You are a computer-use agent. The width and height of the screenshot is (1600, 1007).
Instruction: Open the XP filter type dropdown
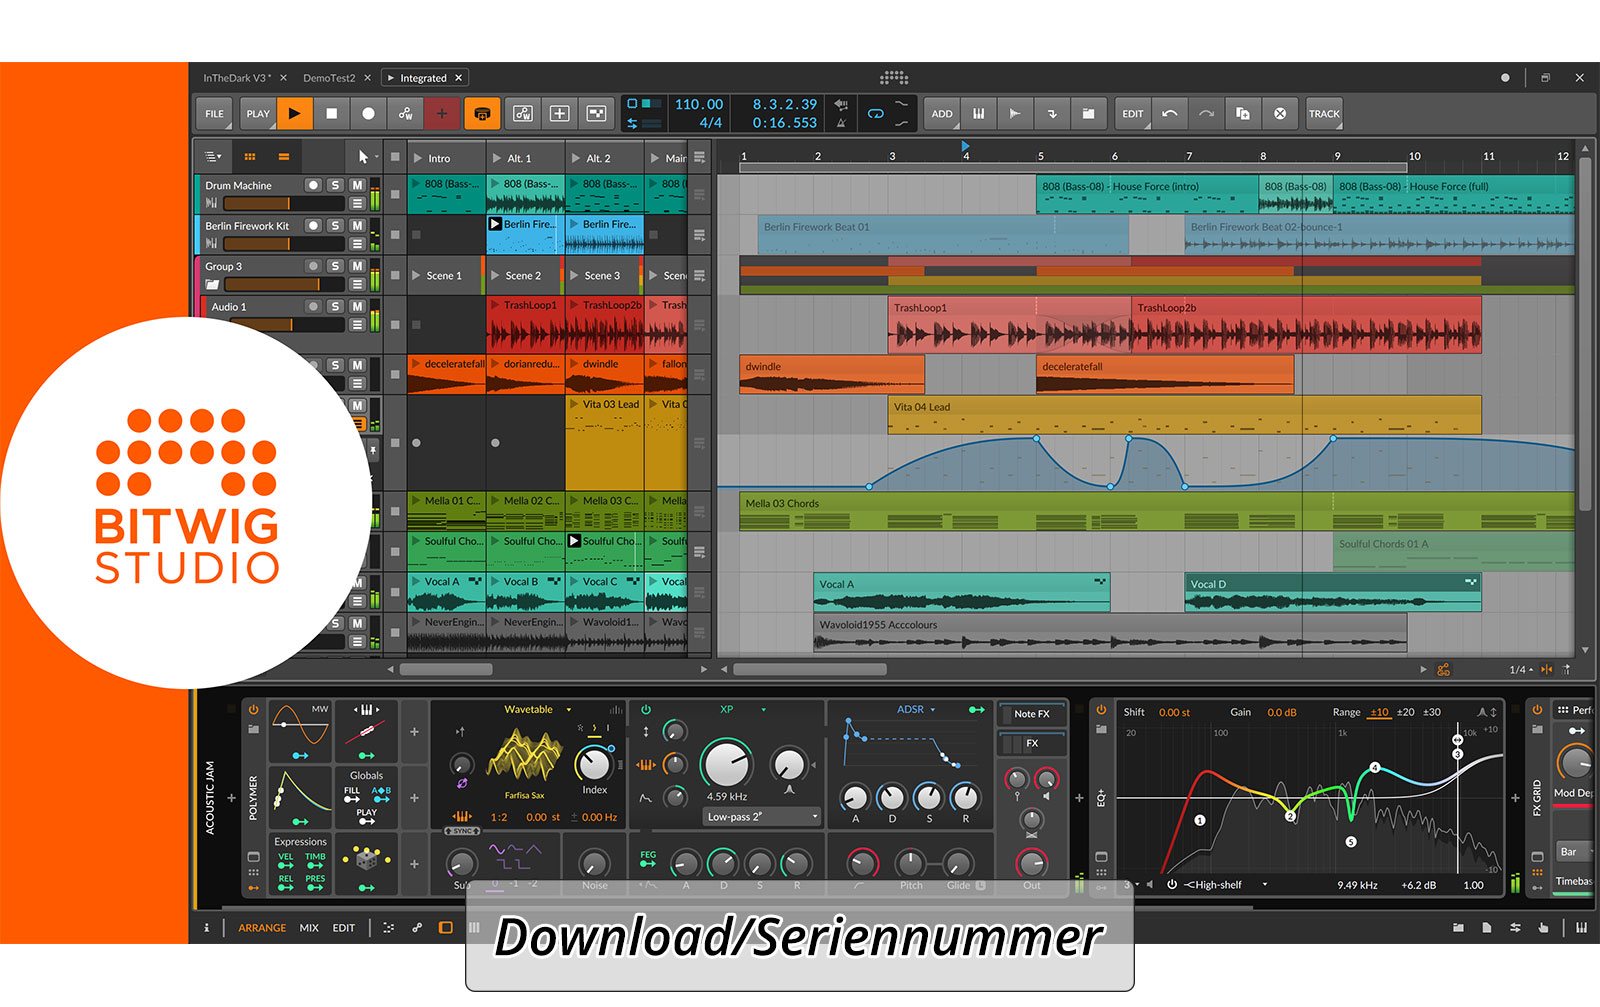(742, 710)
